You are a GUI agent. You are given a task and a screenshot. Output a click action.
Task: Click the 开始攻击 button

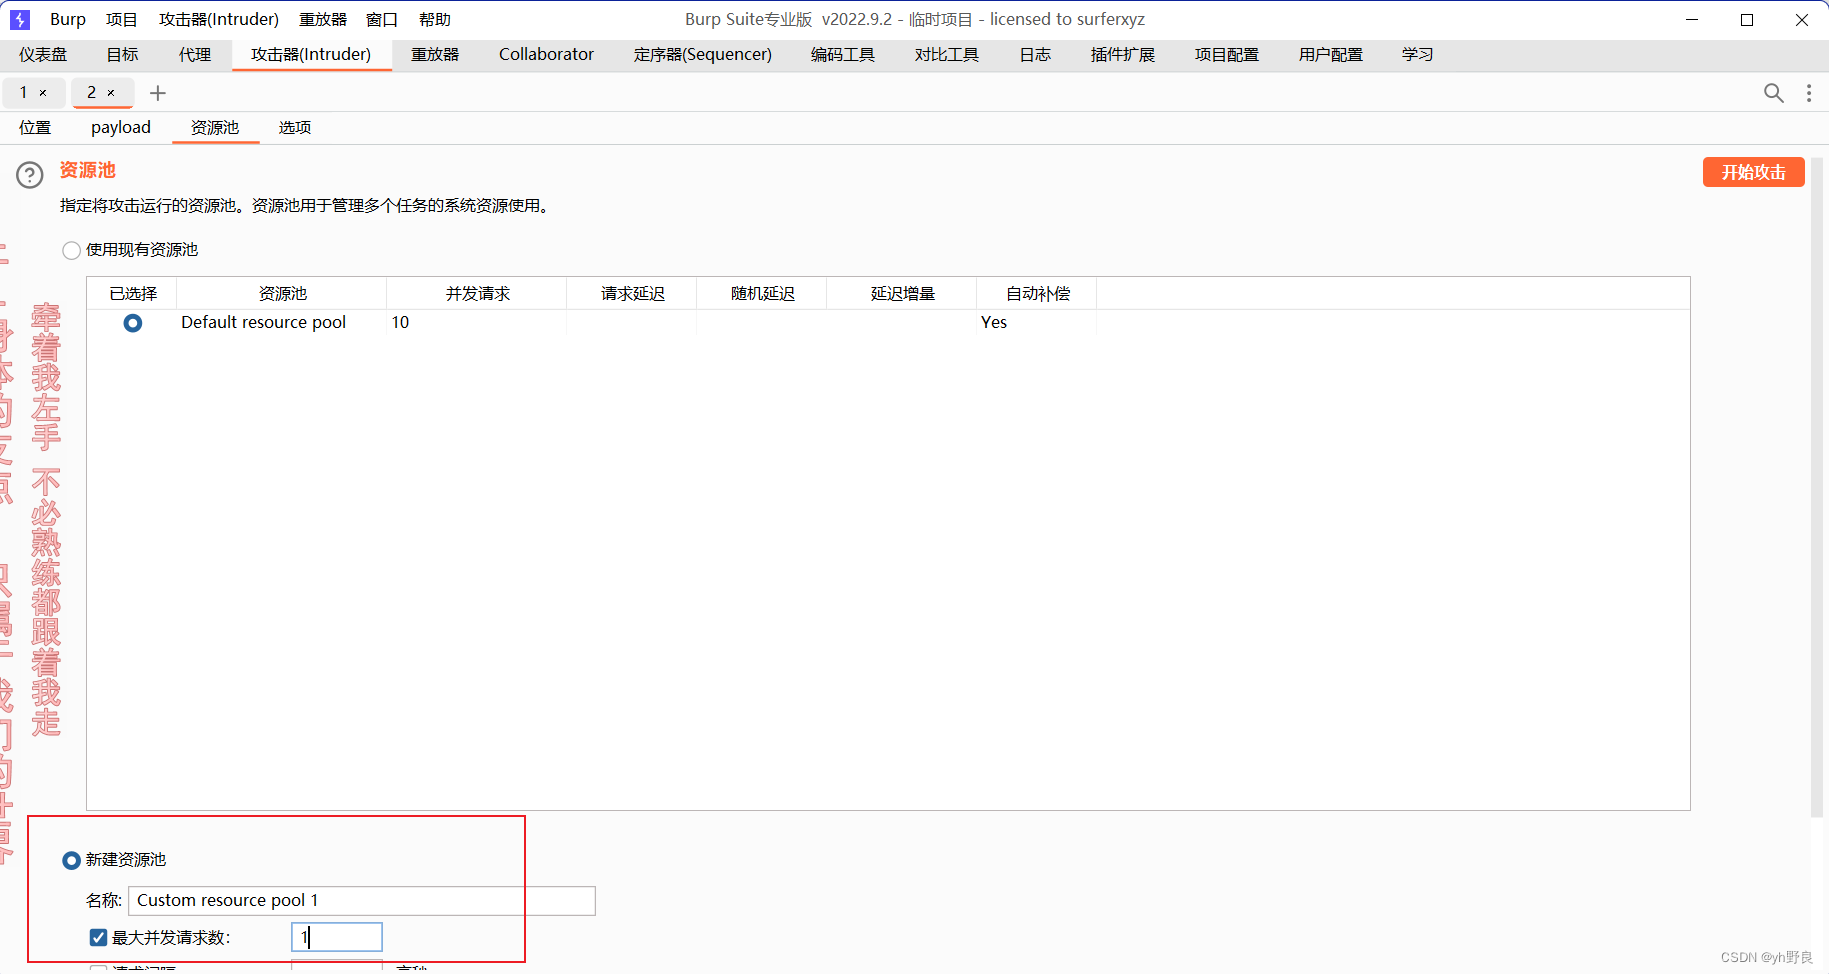pos(1753,172)
